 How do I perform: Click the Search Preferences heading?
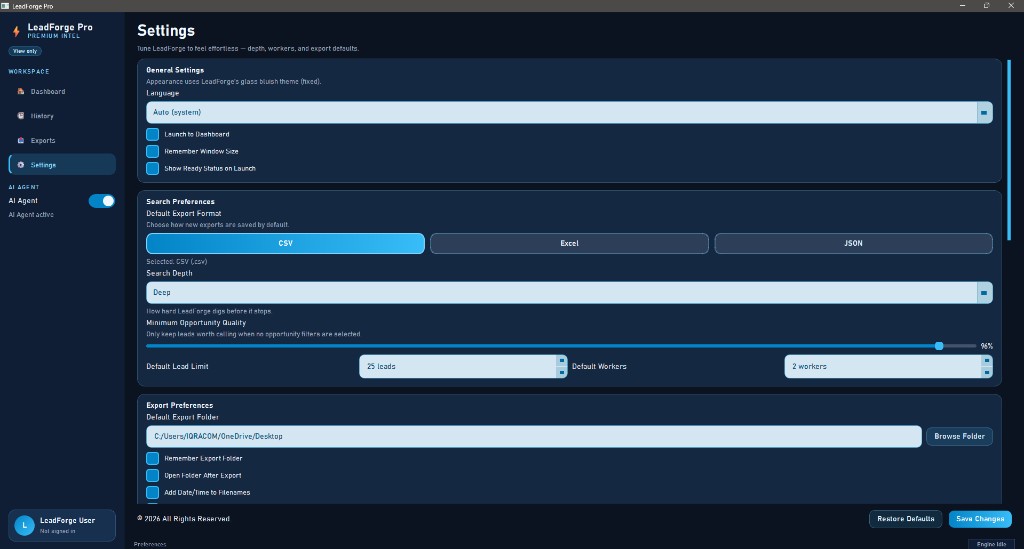pyautogui.click(x=180, y=202)
